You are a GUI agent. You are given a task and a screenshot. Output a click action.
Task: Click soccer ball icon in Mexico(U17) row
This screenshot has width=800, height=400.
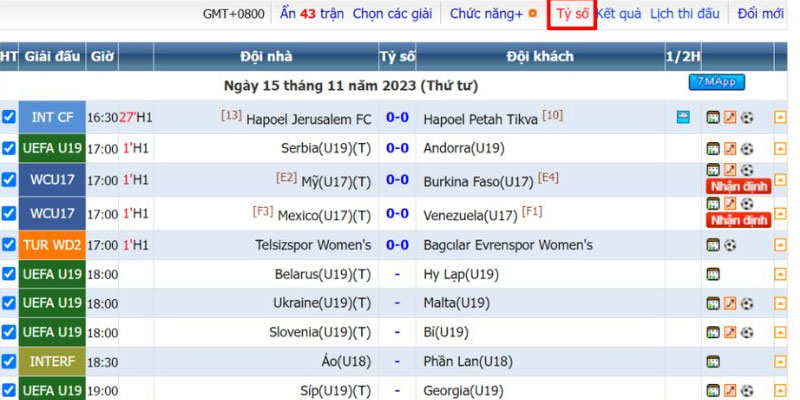(747, 203)
